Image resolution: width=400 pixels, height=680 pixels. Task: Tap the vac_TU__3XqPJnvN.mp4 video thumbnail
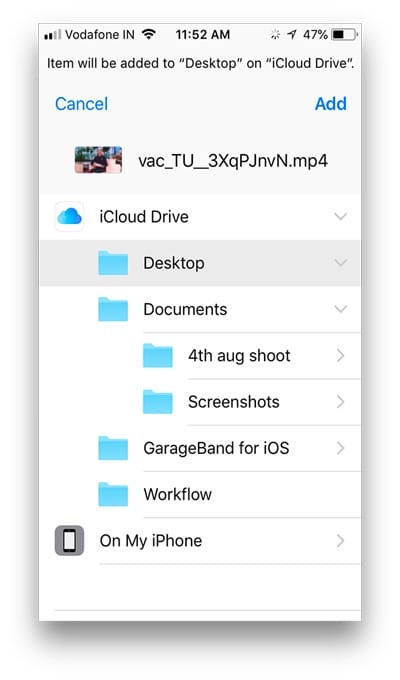click(x=98, y=160)
